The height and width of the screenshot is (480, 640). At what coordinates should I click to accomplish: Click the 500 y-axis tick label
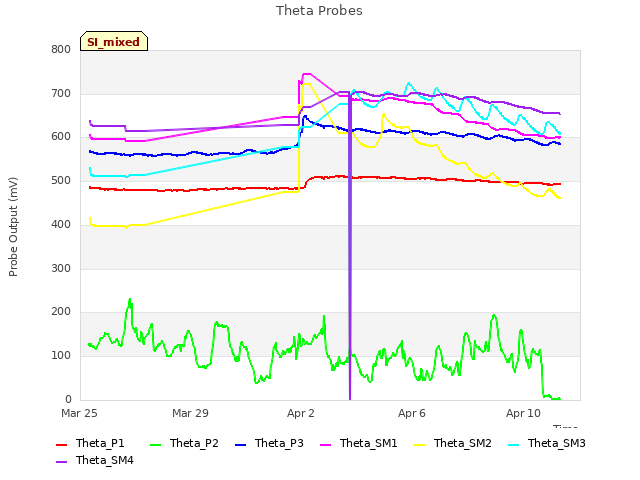[61, 181]
